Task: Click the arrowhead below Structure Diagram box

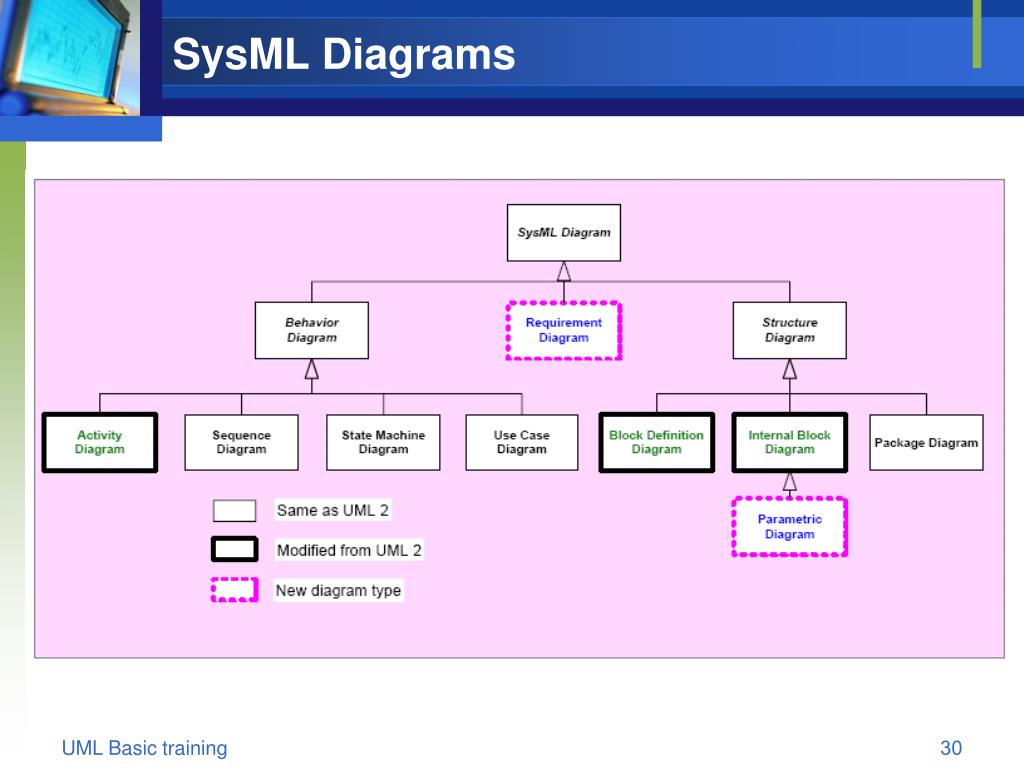Action: click(x=790, y=369)
